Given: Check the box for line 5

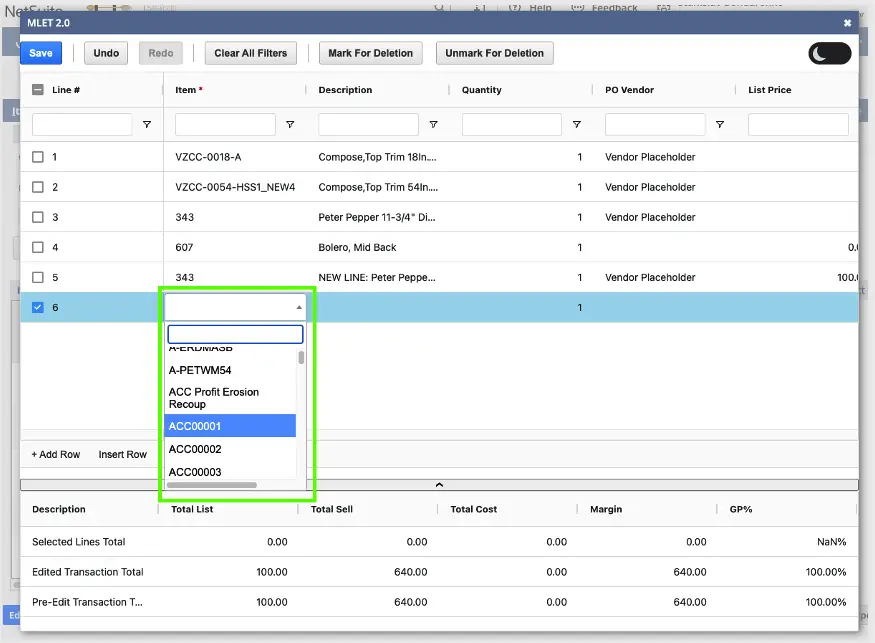Looking at the screenshot, I should point(38,277).
